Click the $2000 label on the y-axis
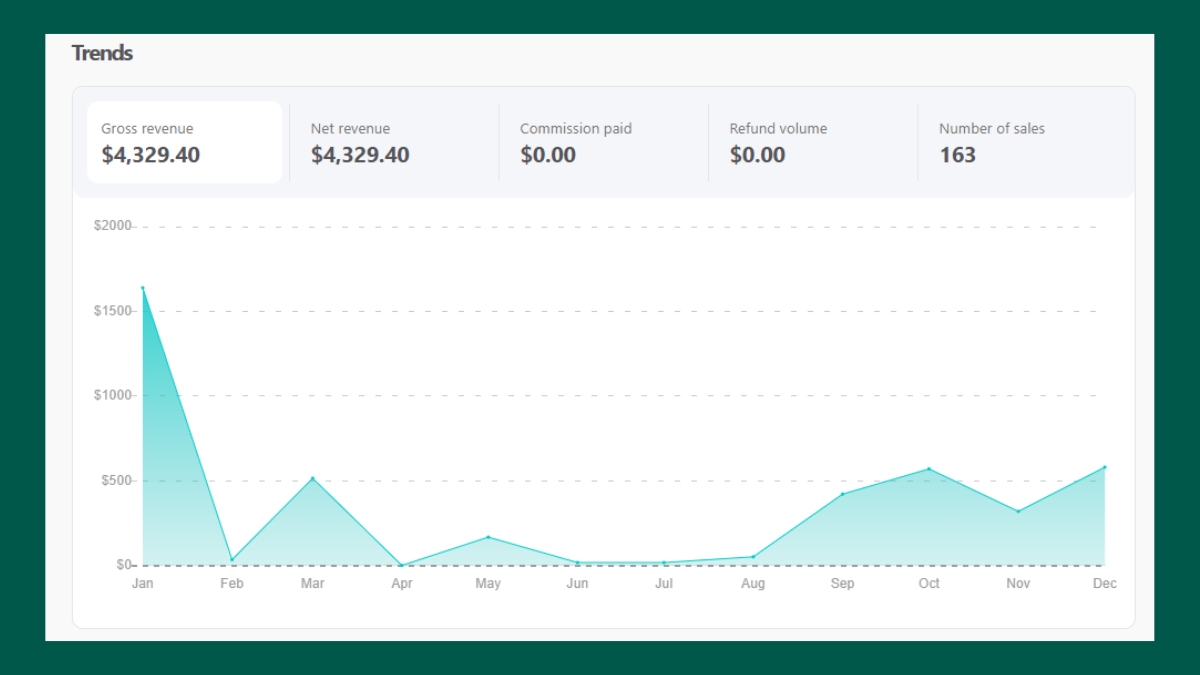 coord(113,225)
